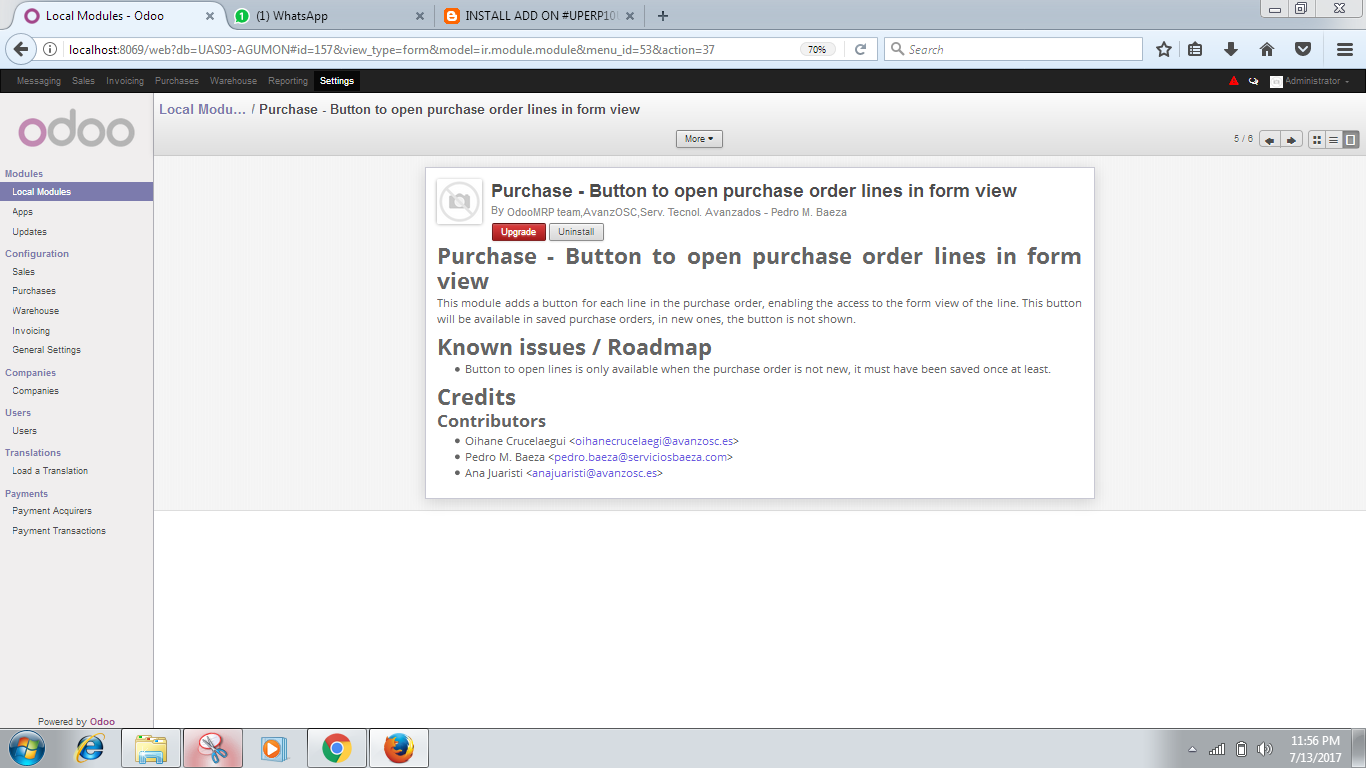The image size is (1366, 768).
Task: Open Sales configuration in sidebar
Action: pyautogui.click(x=24, y=271)
